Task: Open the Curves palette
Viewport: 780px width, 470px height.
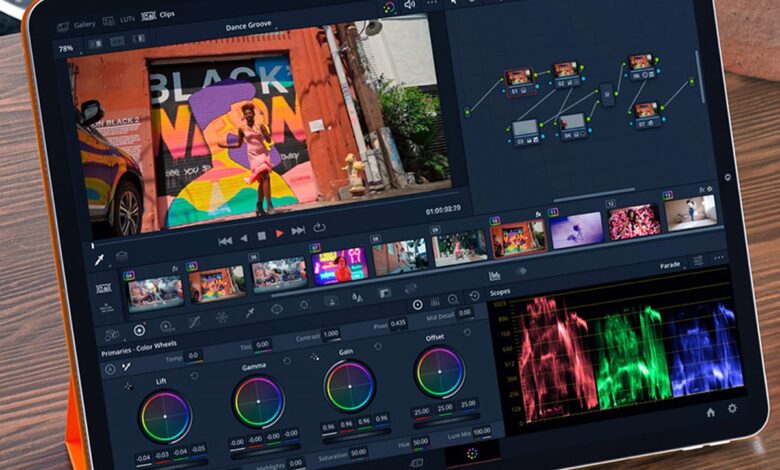Action: pyautogui.click(x=194, y=322)
